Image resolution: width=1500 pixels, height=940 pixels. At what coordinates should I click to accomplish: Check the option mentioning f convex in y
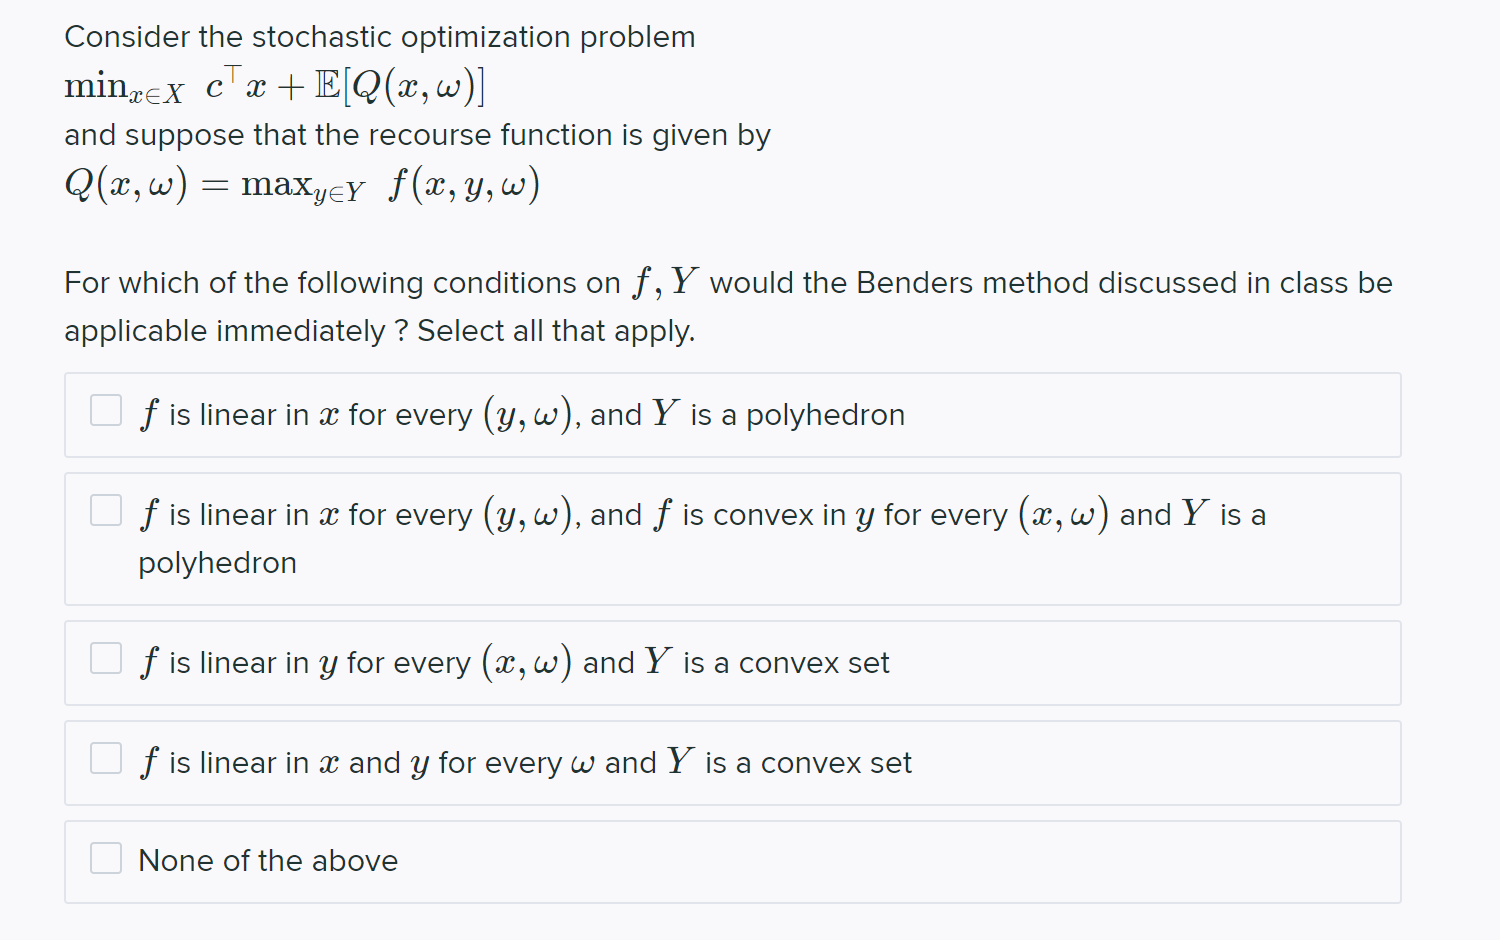(105, 510)
